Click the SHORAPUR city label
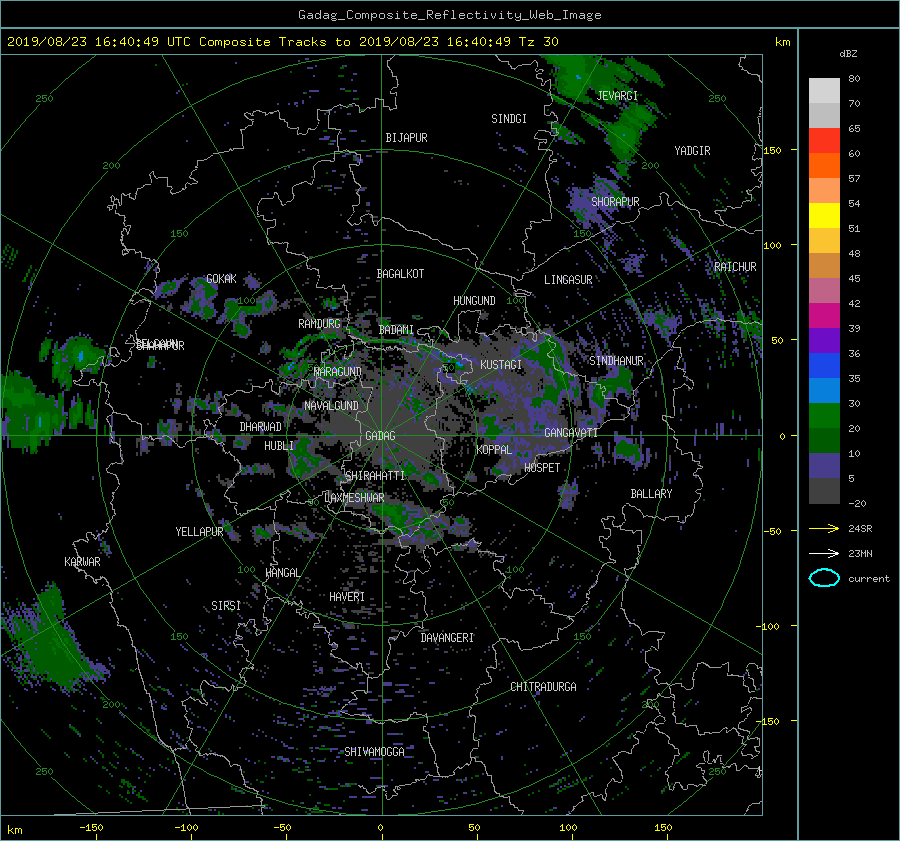This screenshot has width=900, height=841. 615,202
